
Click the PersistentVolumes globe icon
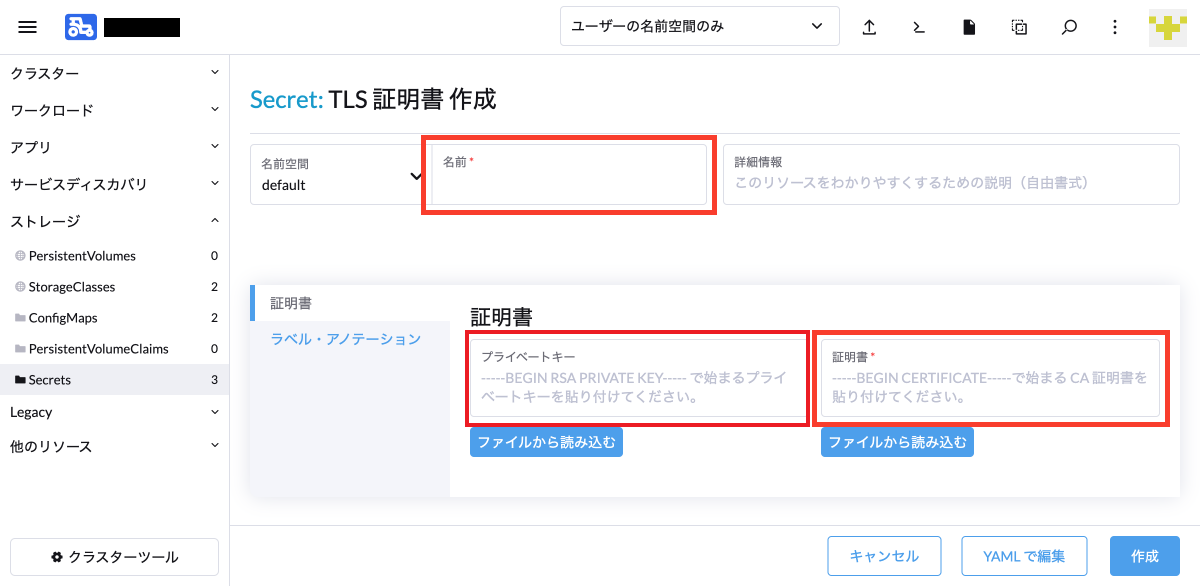[x=20, y=256]
